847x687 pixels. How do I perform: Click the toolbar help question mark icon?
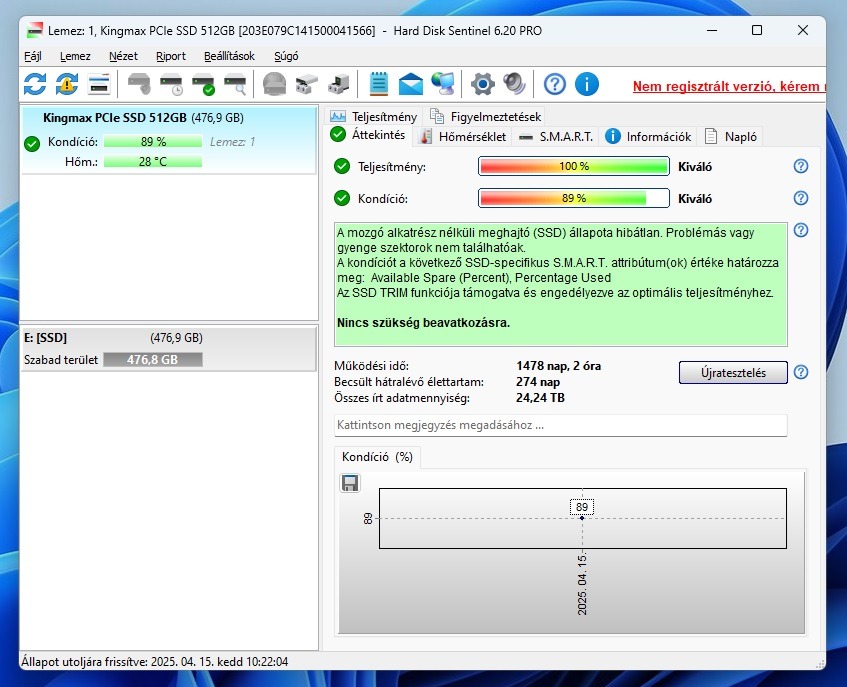point(555,84)
